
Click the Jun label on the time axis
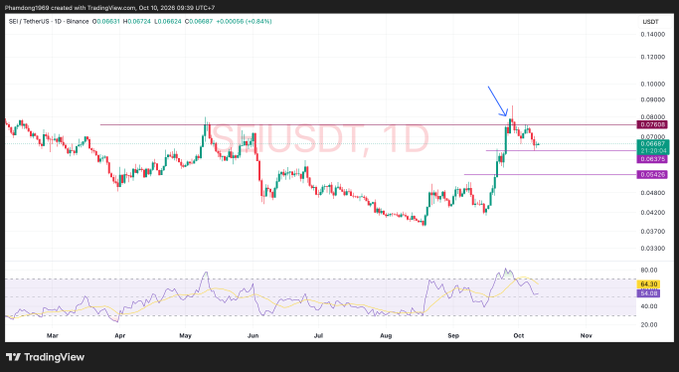coord(253,336)
